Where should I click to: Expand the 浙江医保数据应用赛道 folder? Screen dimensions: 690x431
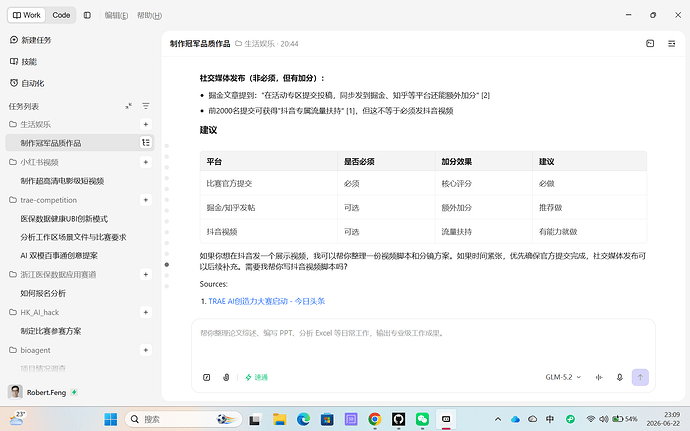[x=53, y=274]
